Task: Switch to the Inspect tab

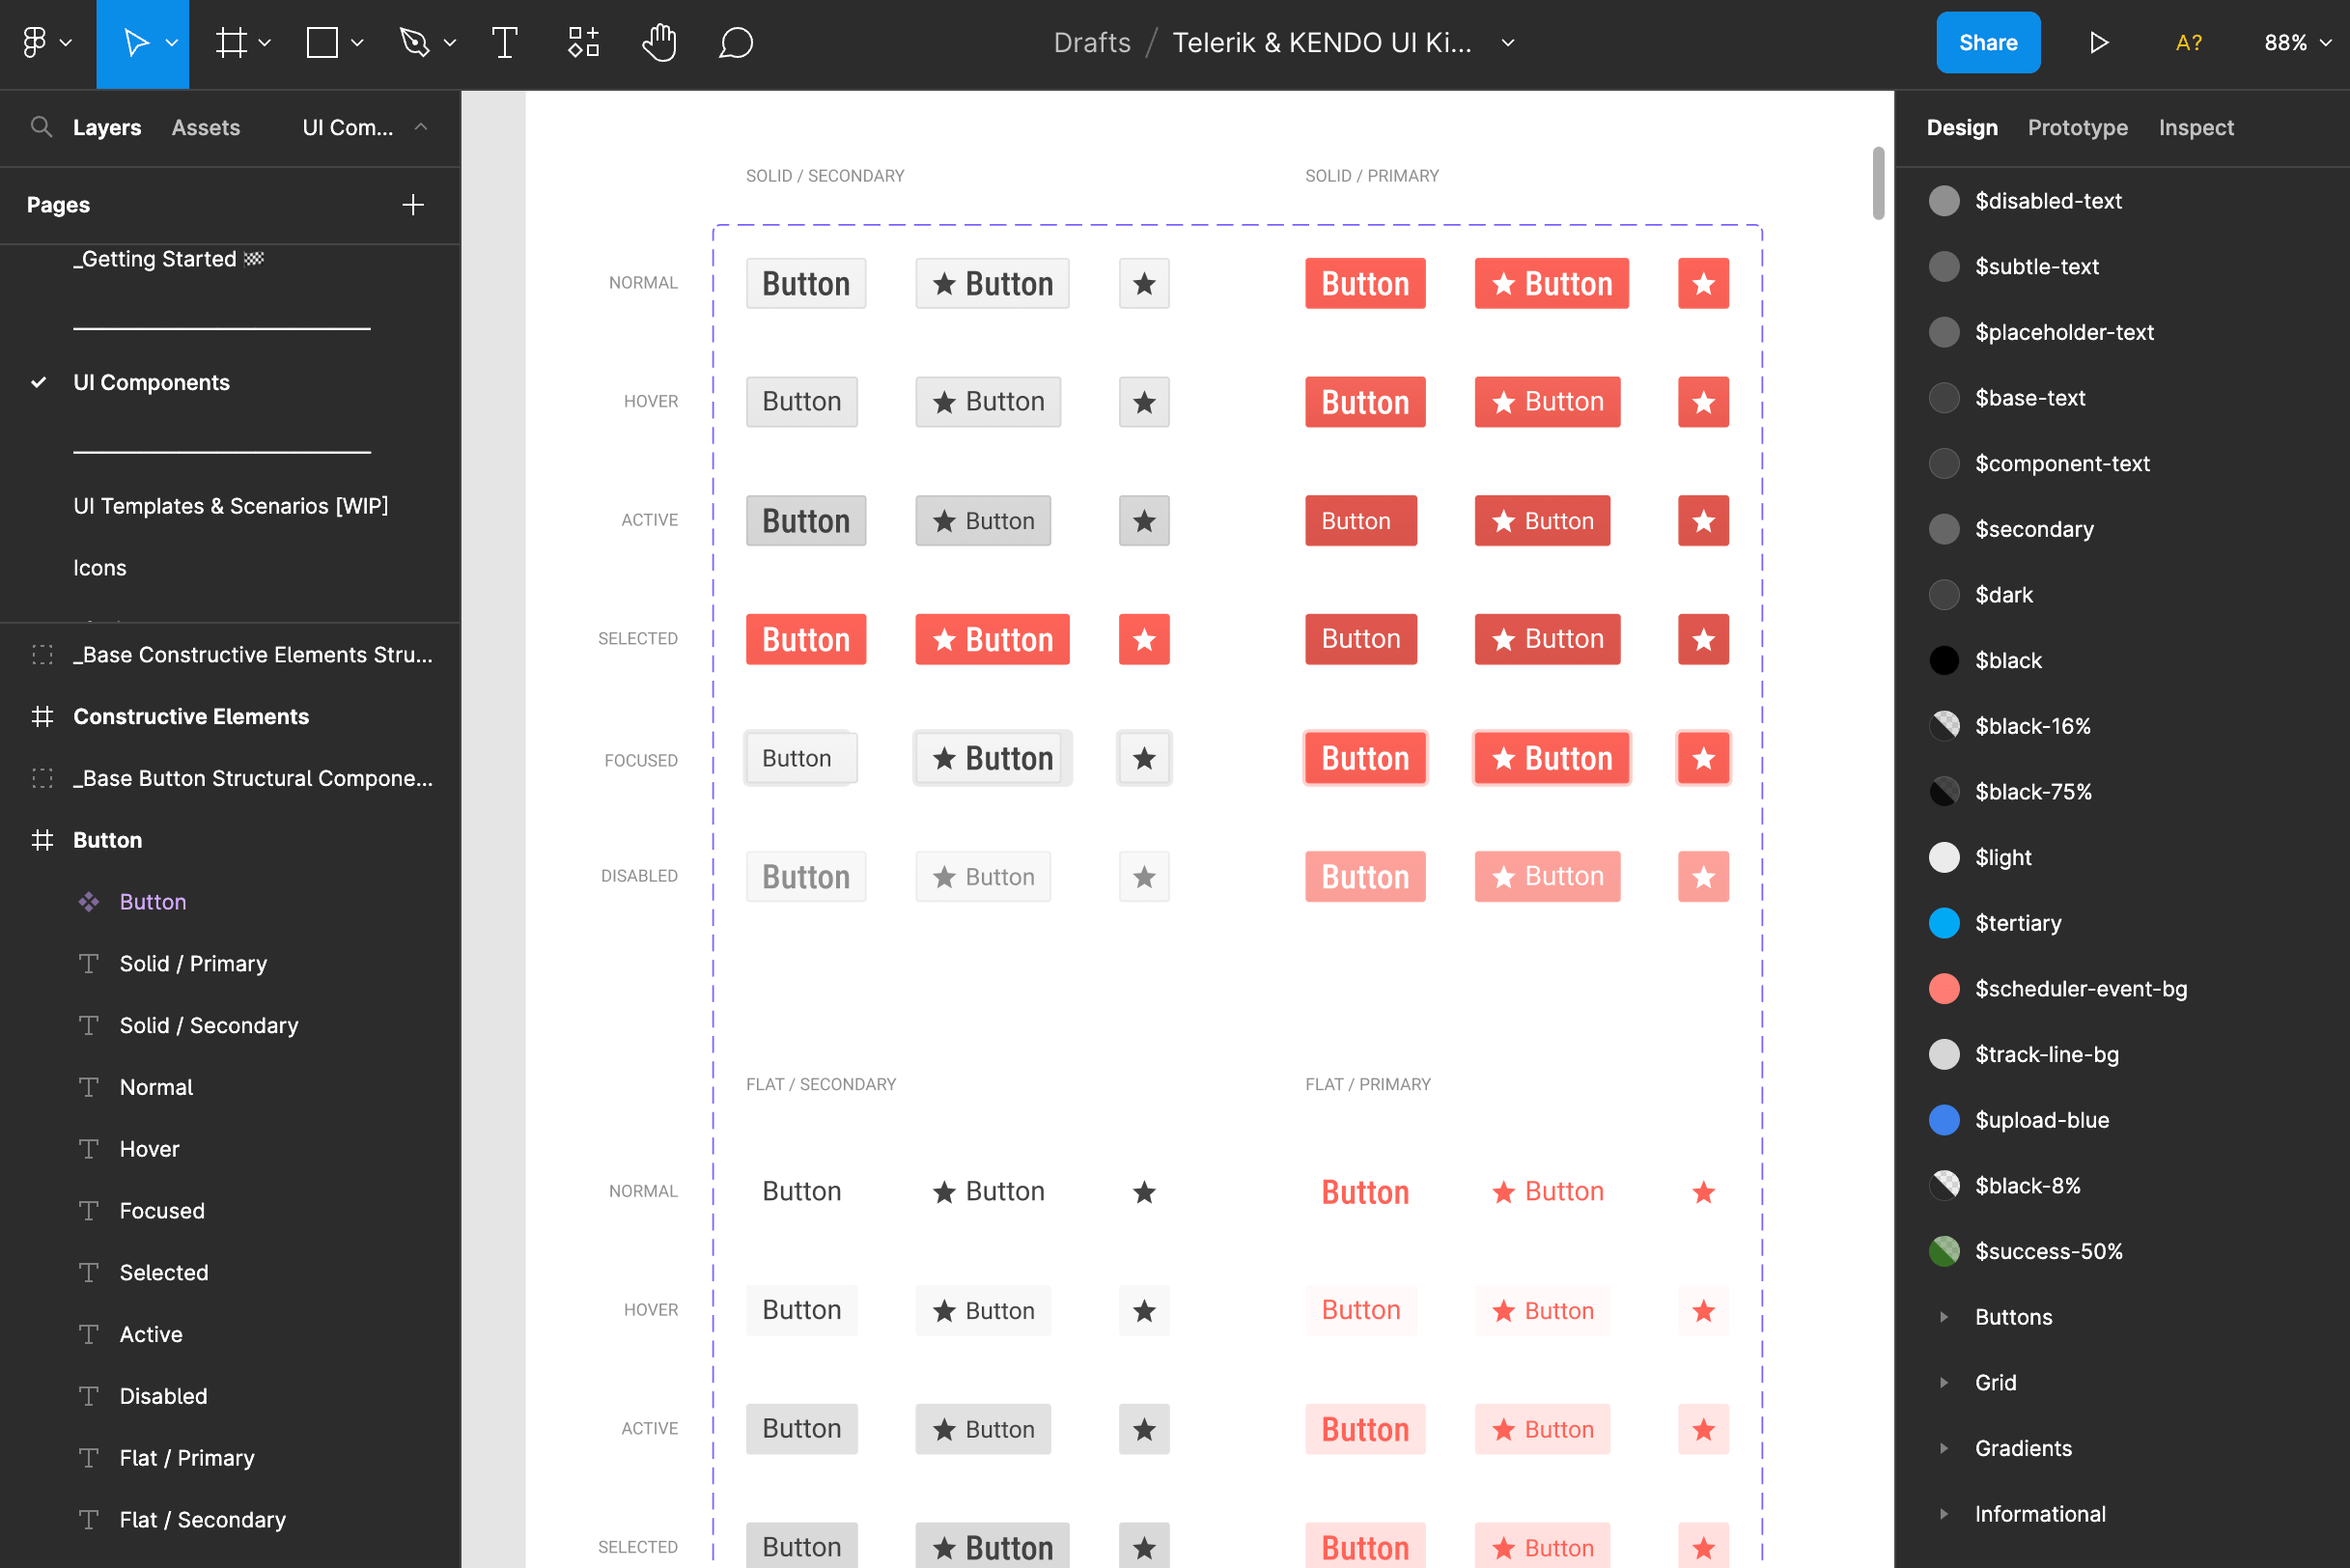Action: [2196, 127]
